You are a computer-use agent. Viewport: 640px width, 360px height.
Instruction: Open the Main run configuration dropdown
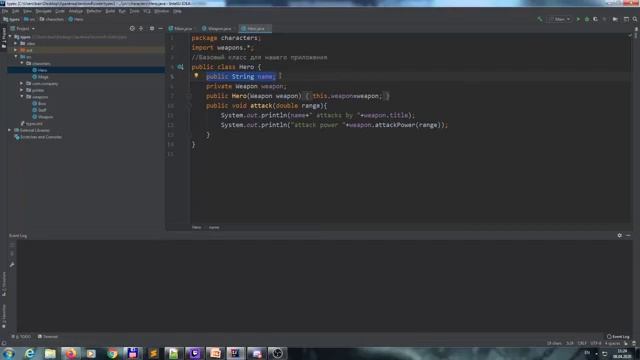click(560, 19)
